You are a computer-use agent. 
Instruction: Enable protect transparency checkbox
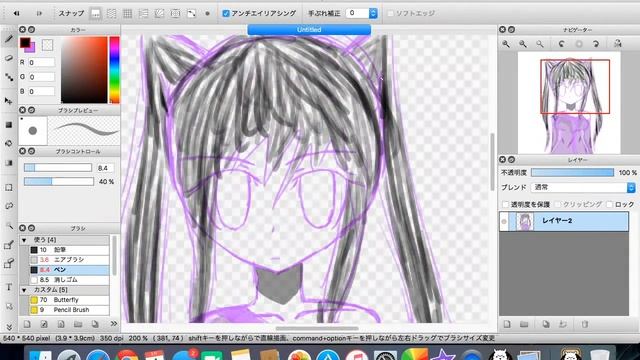pyautogui.click(x=505, y=204)
